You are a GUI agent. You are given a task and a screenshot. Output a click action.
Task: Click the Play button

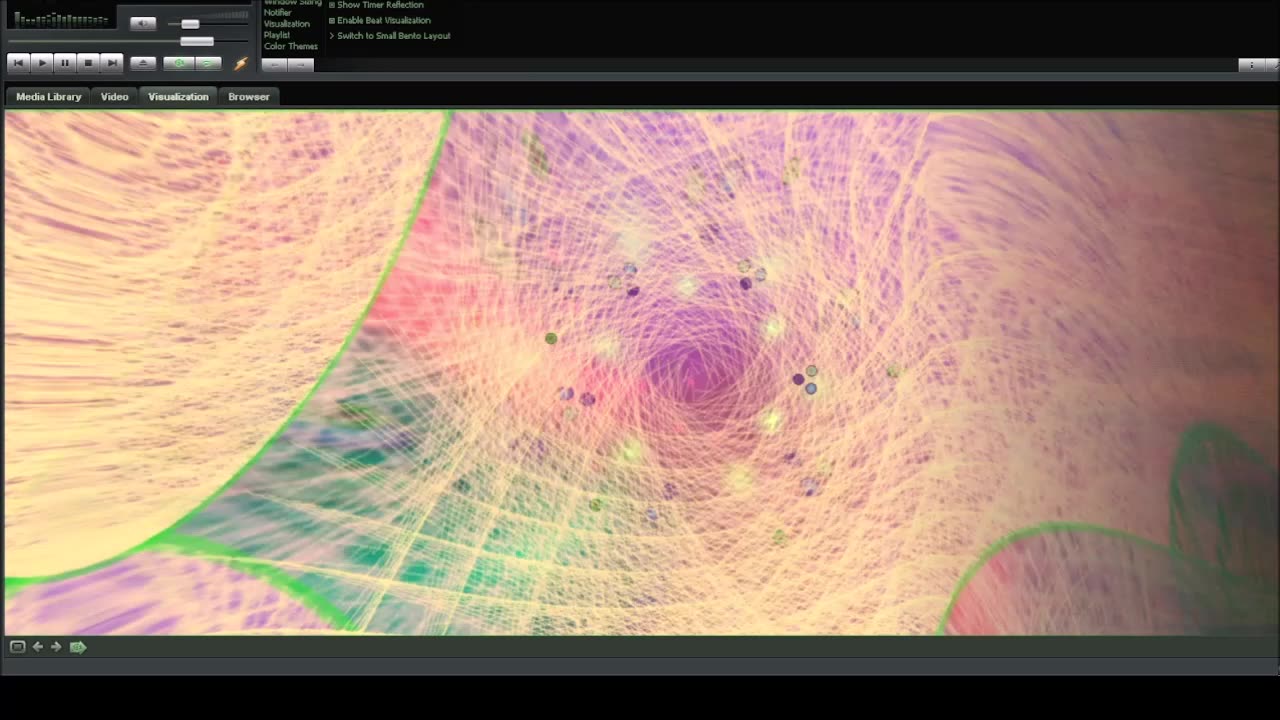pos(42,63)
